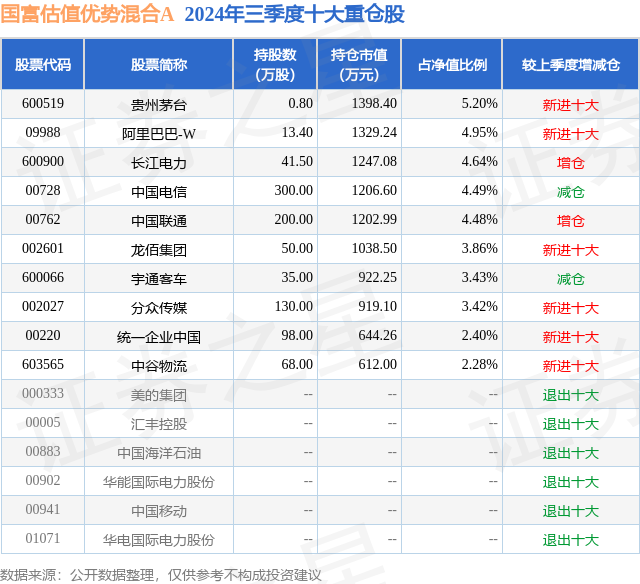Click the 股票代码 column header
This screenshot has height=584, width=640.
click(43, 64)
